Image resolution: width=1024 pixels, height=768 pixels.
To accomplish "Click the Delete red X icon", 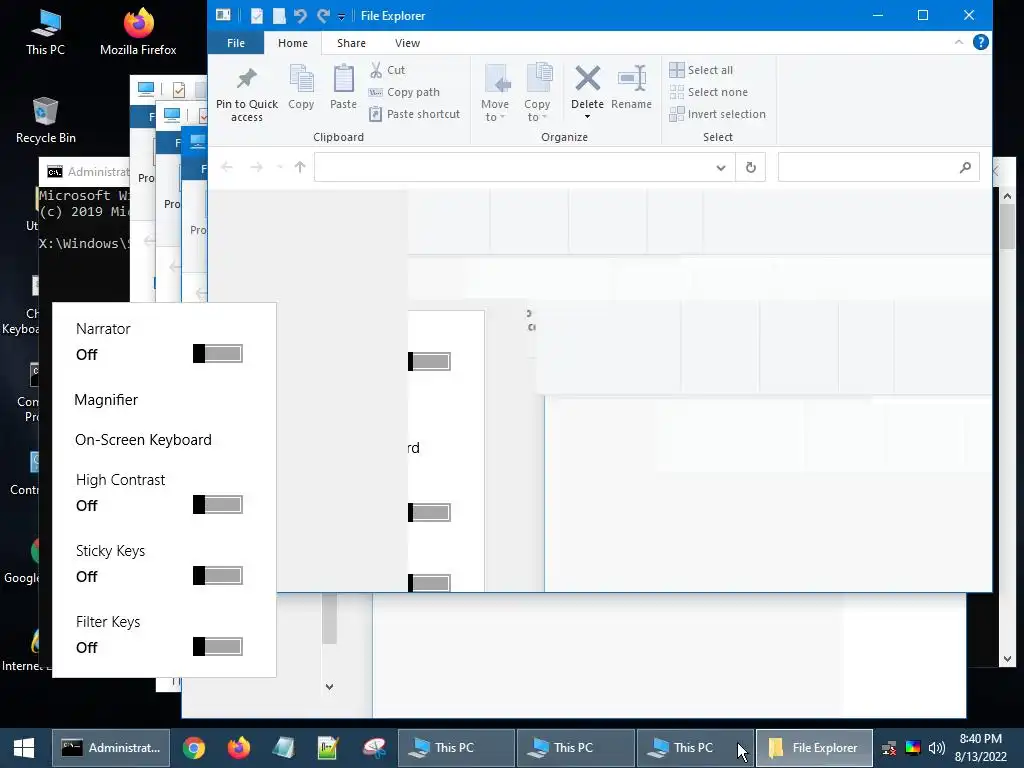I will [587, 80].
